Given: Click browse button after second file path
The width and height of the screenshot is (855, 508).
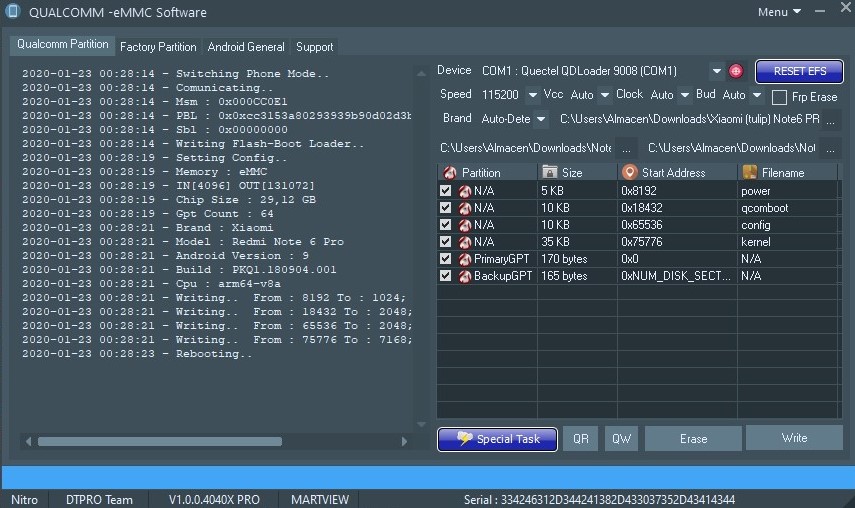Looking at the screenshot, I should (x=627, y=148).
